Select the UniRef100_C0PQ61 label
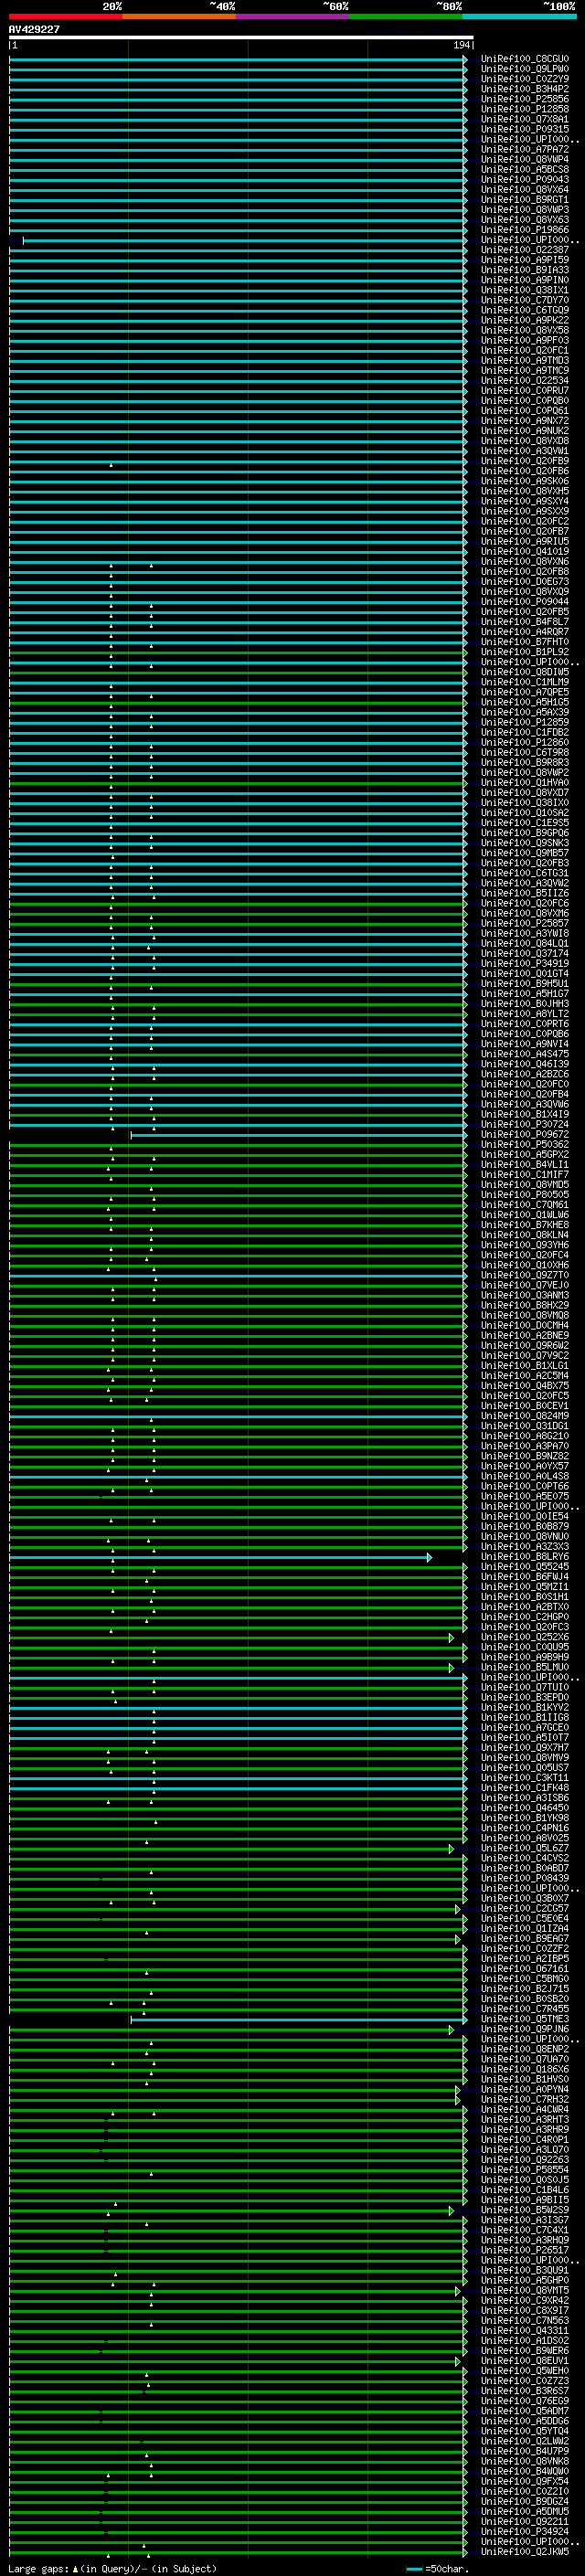The image size is (585, 2576). (524, 410)
